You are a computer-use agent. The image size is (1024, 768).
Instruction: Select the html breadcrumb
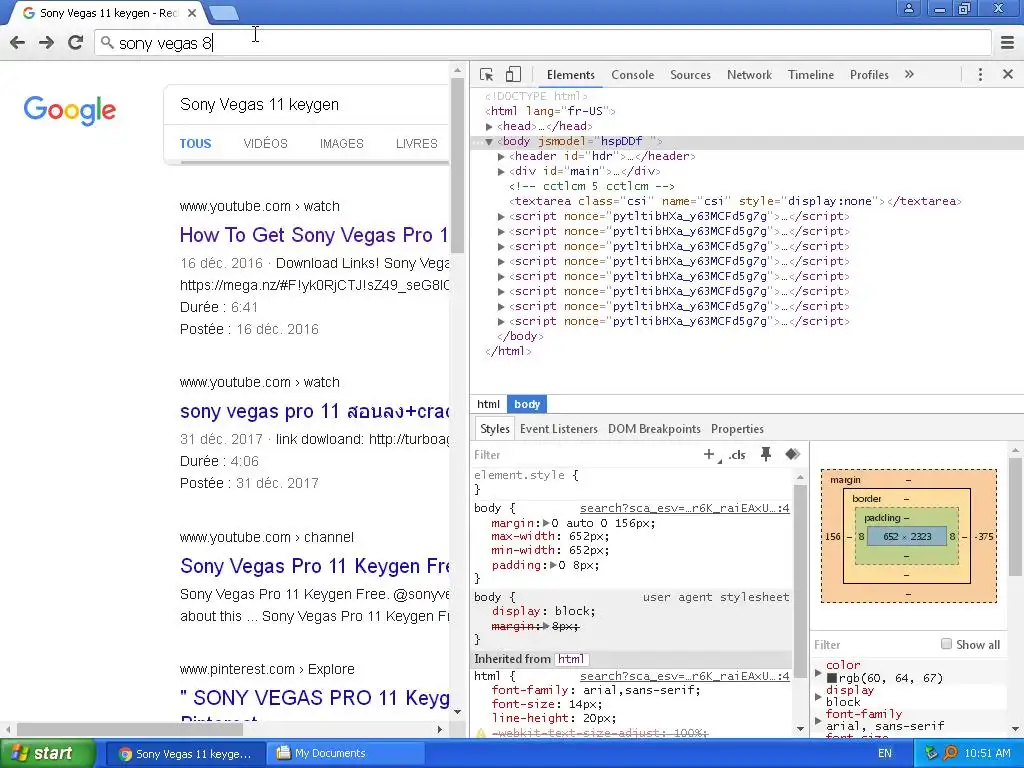488,404
